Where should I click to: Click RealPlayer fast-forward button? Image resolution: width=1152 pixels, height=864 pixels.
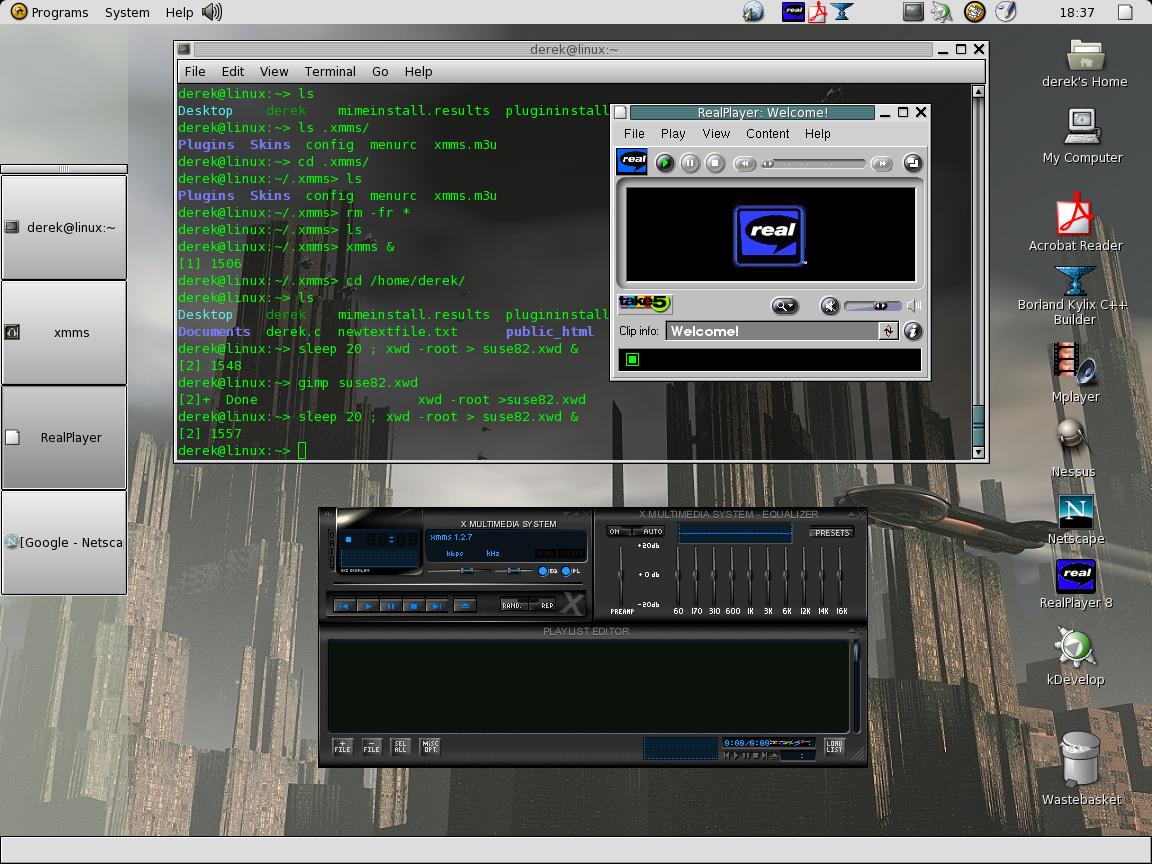(881, 164)
